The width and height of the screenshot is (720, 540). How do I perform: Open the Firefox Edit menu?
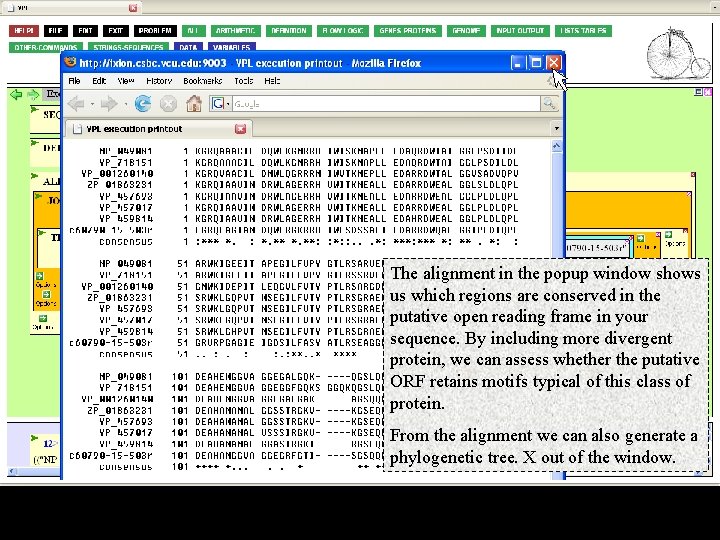[x=99, y=81]
